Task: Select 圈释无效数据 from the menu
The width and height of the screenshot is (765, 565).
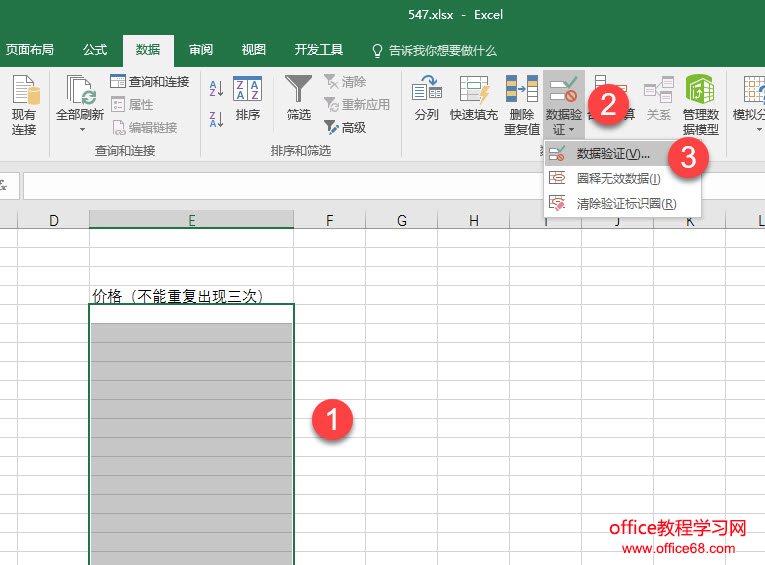Action: 618,179
